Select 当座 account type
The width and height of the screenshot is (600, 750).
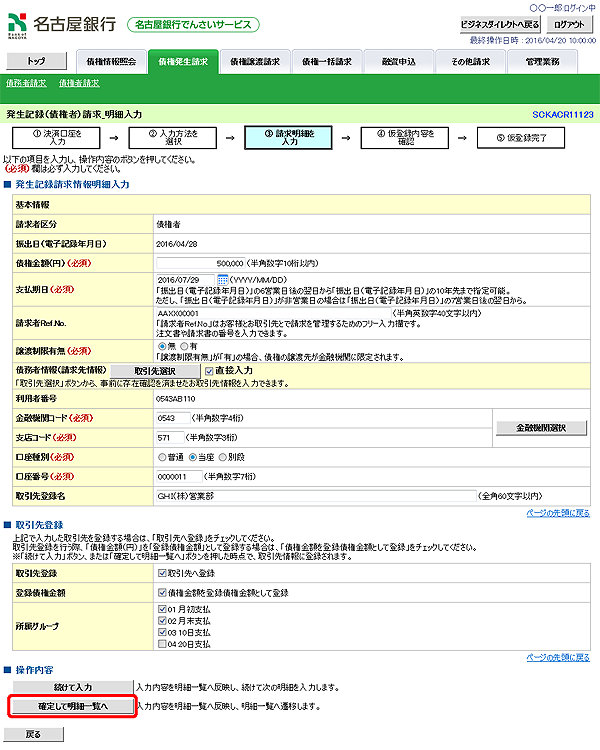pos(192,457)
